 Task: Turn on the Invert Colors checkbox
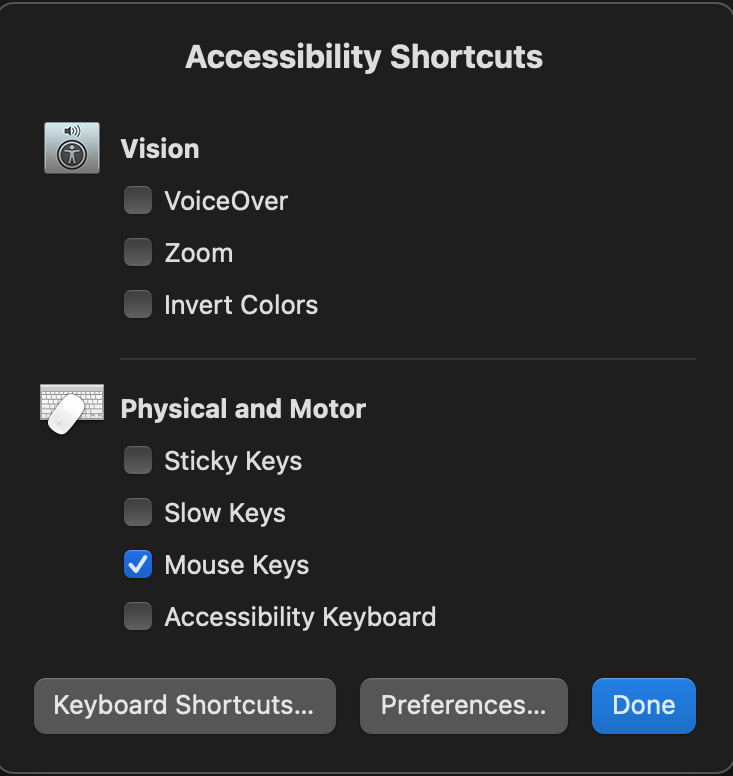(x=138, y=305)
